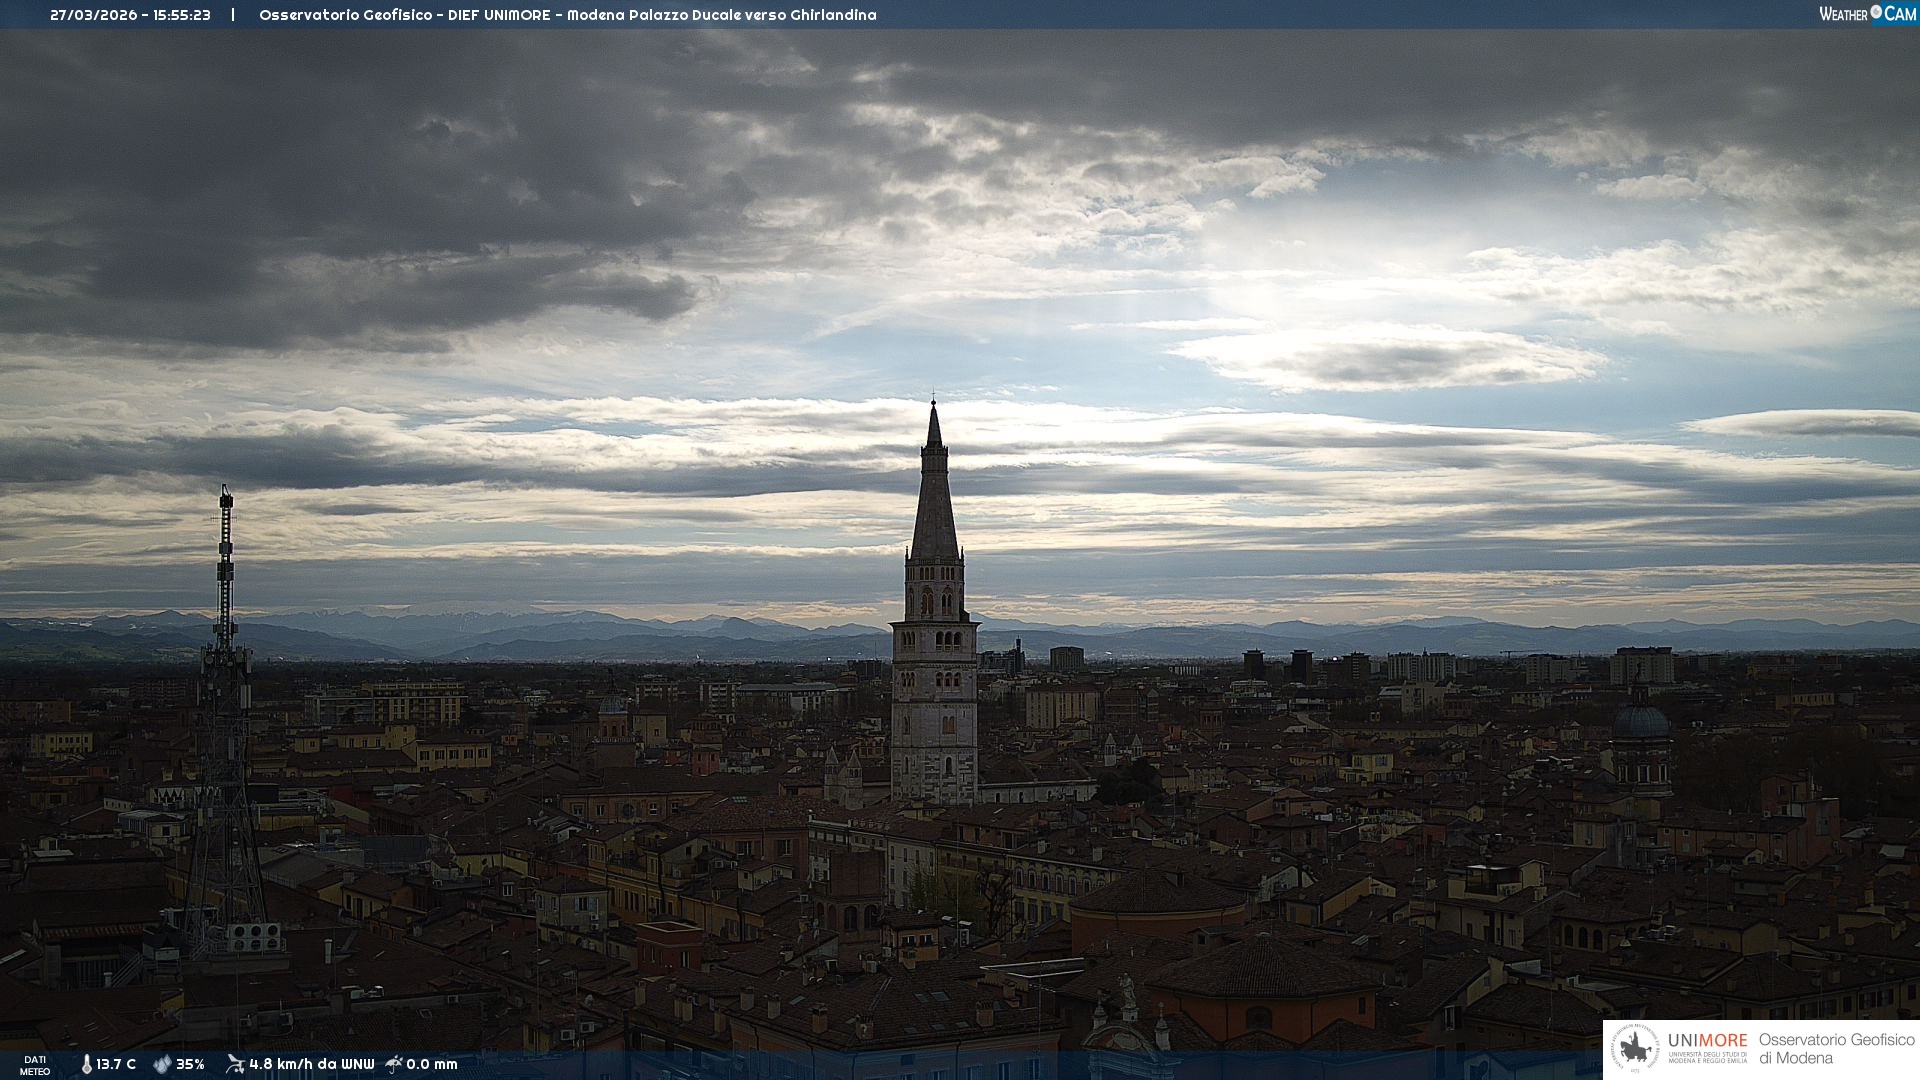Viewport: 1920px width, 1080px height.
Task: Click the UNIMORE wordmark in the banner
Action: coord(1707,1041)
